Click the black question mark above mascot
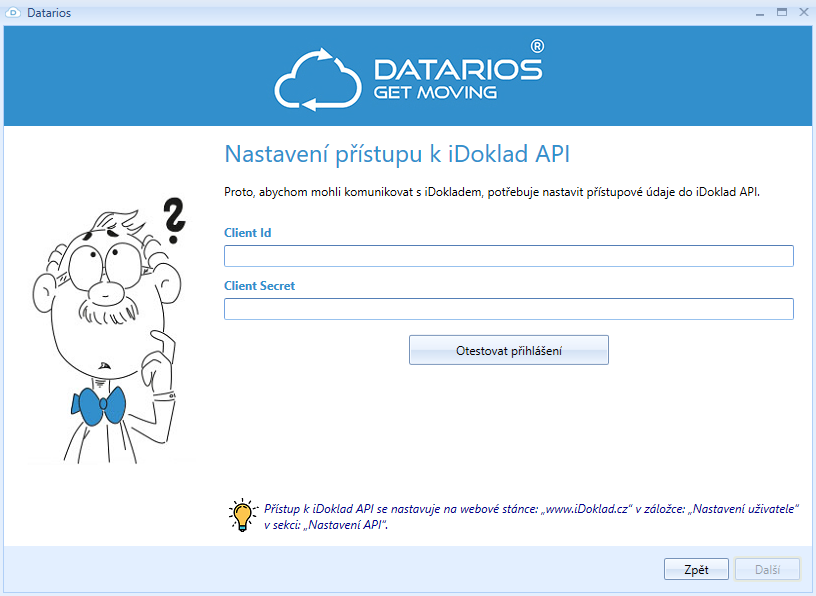Viewport: 816px width, 596px height. pos(174,221)
